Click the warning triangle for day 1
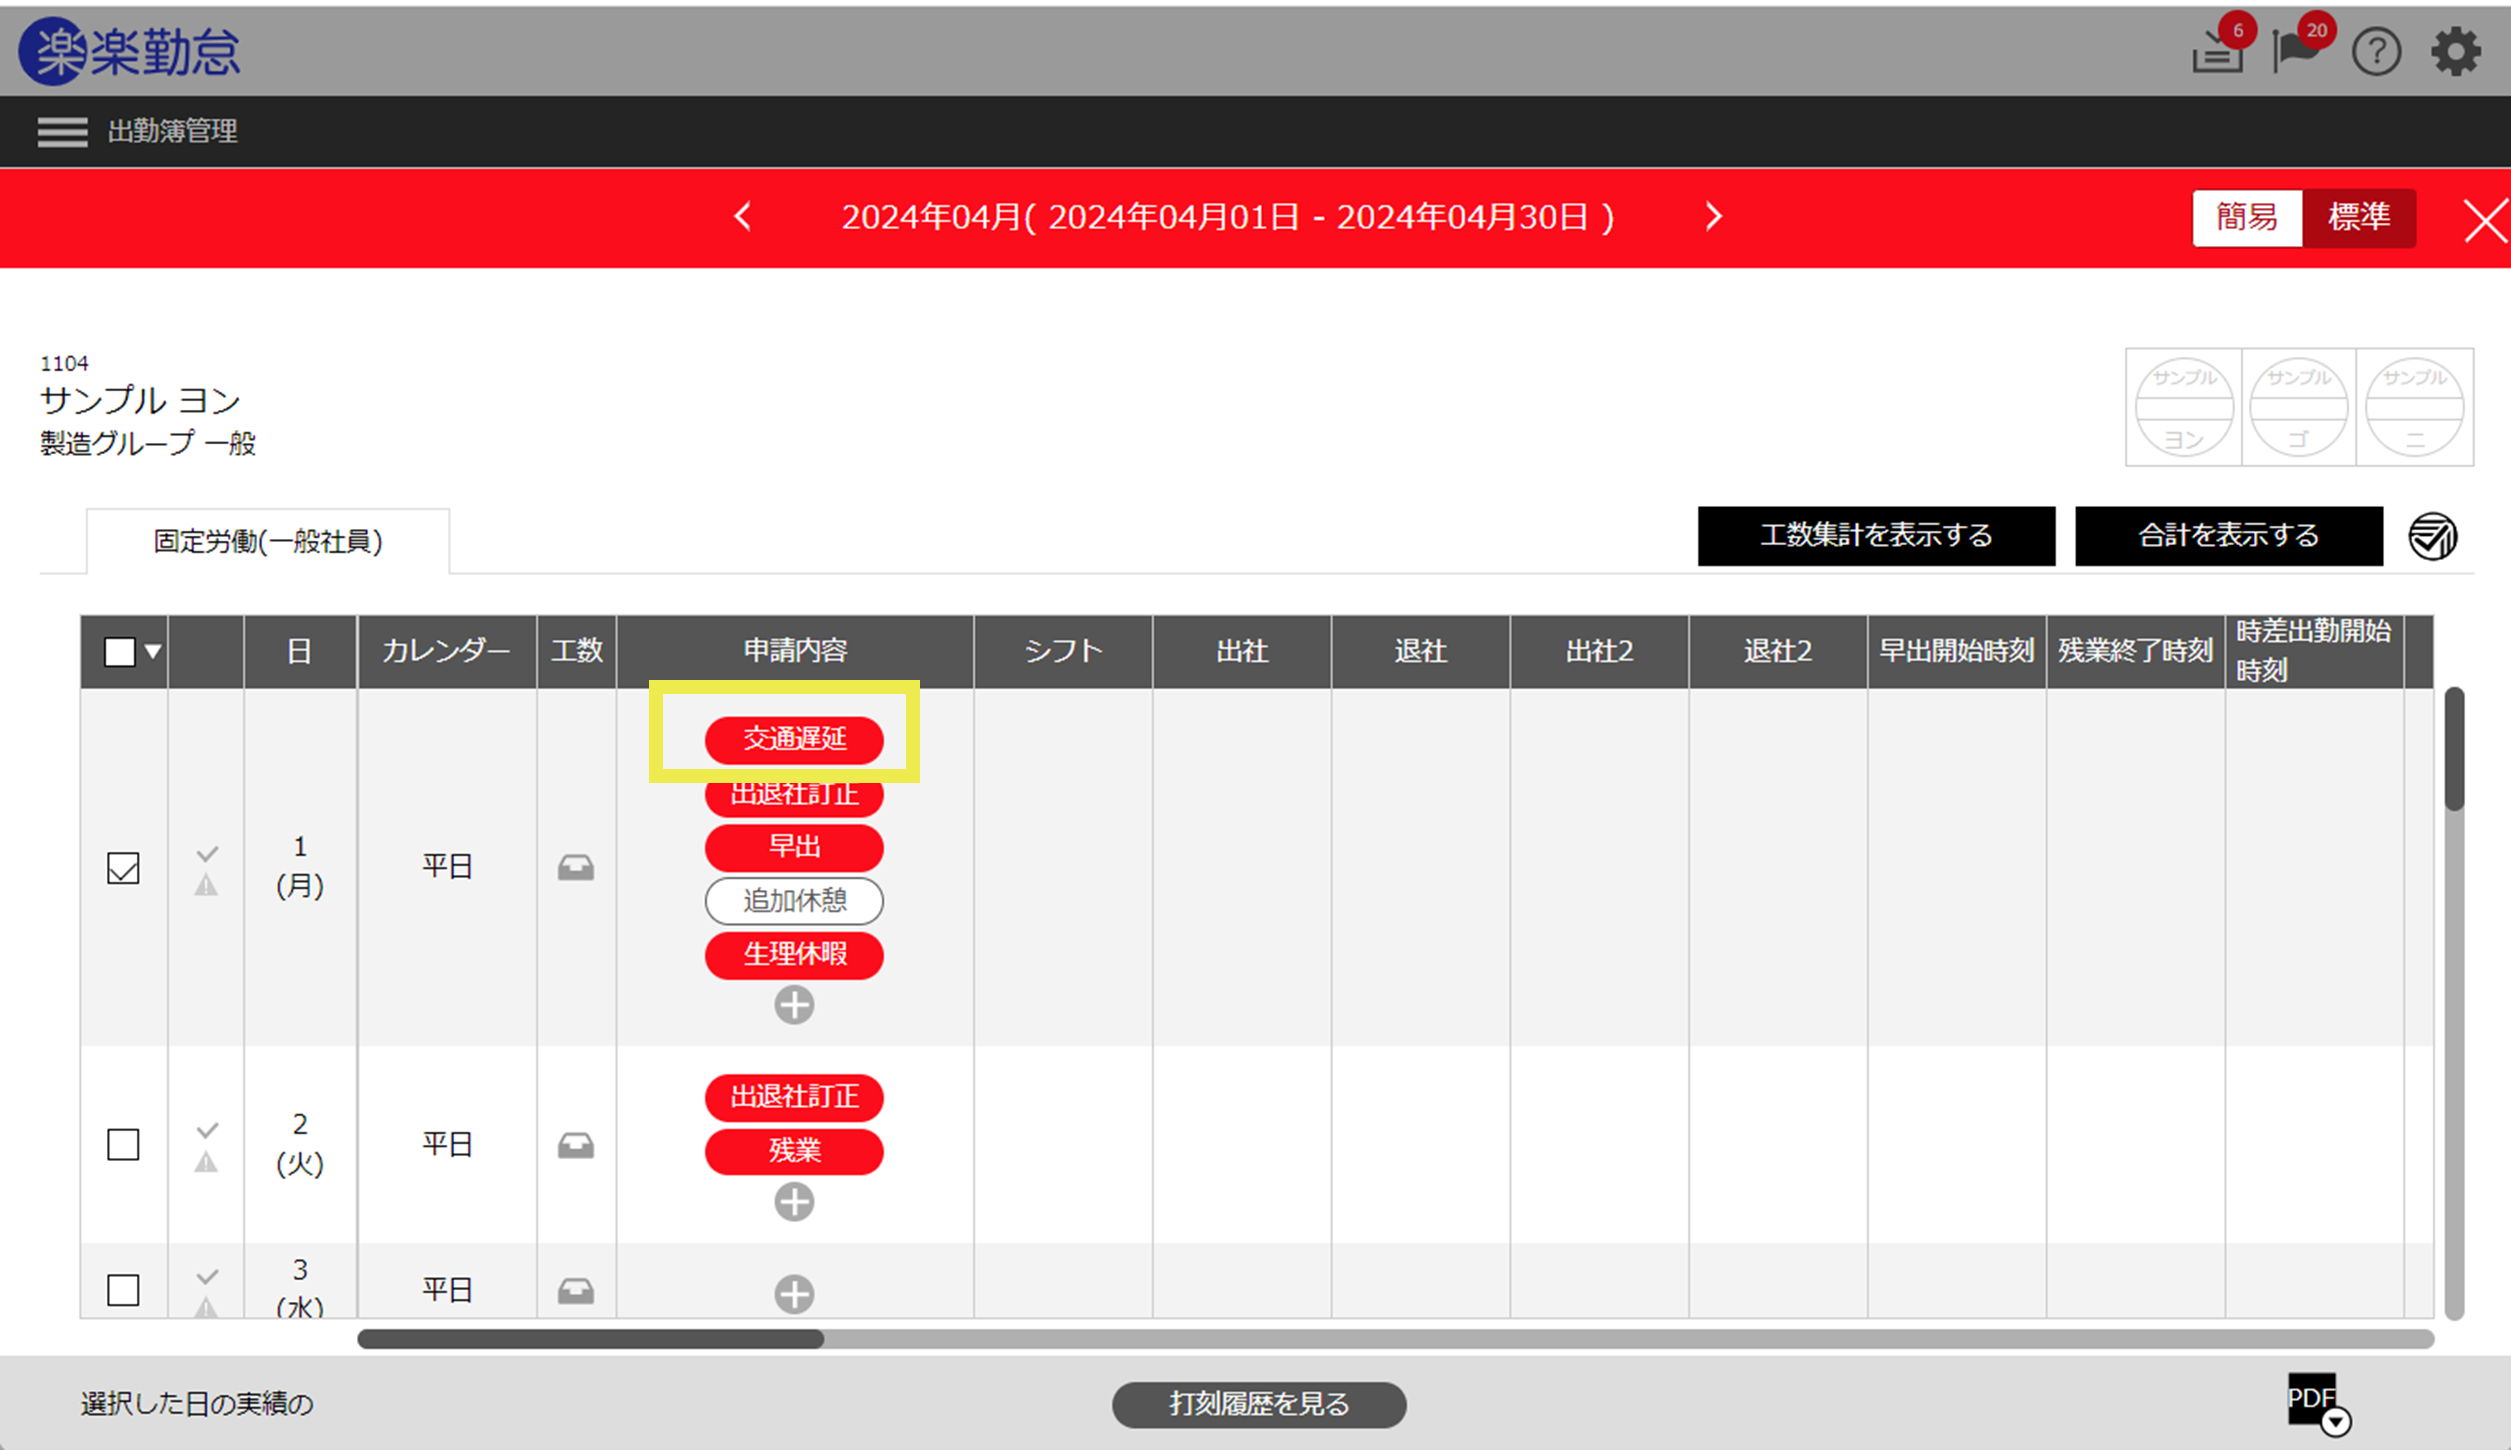Image resolution: width=2511 pixels, height=1450 pixels. [x=206, y=885]
